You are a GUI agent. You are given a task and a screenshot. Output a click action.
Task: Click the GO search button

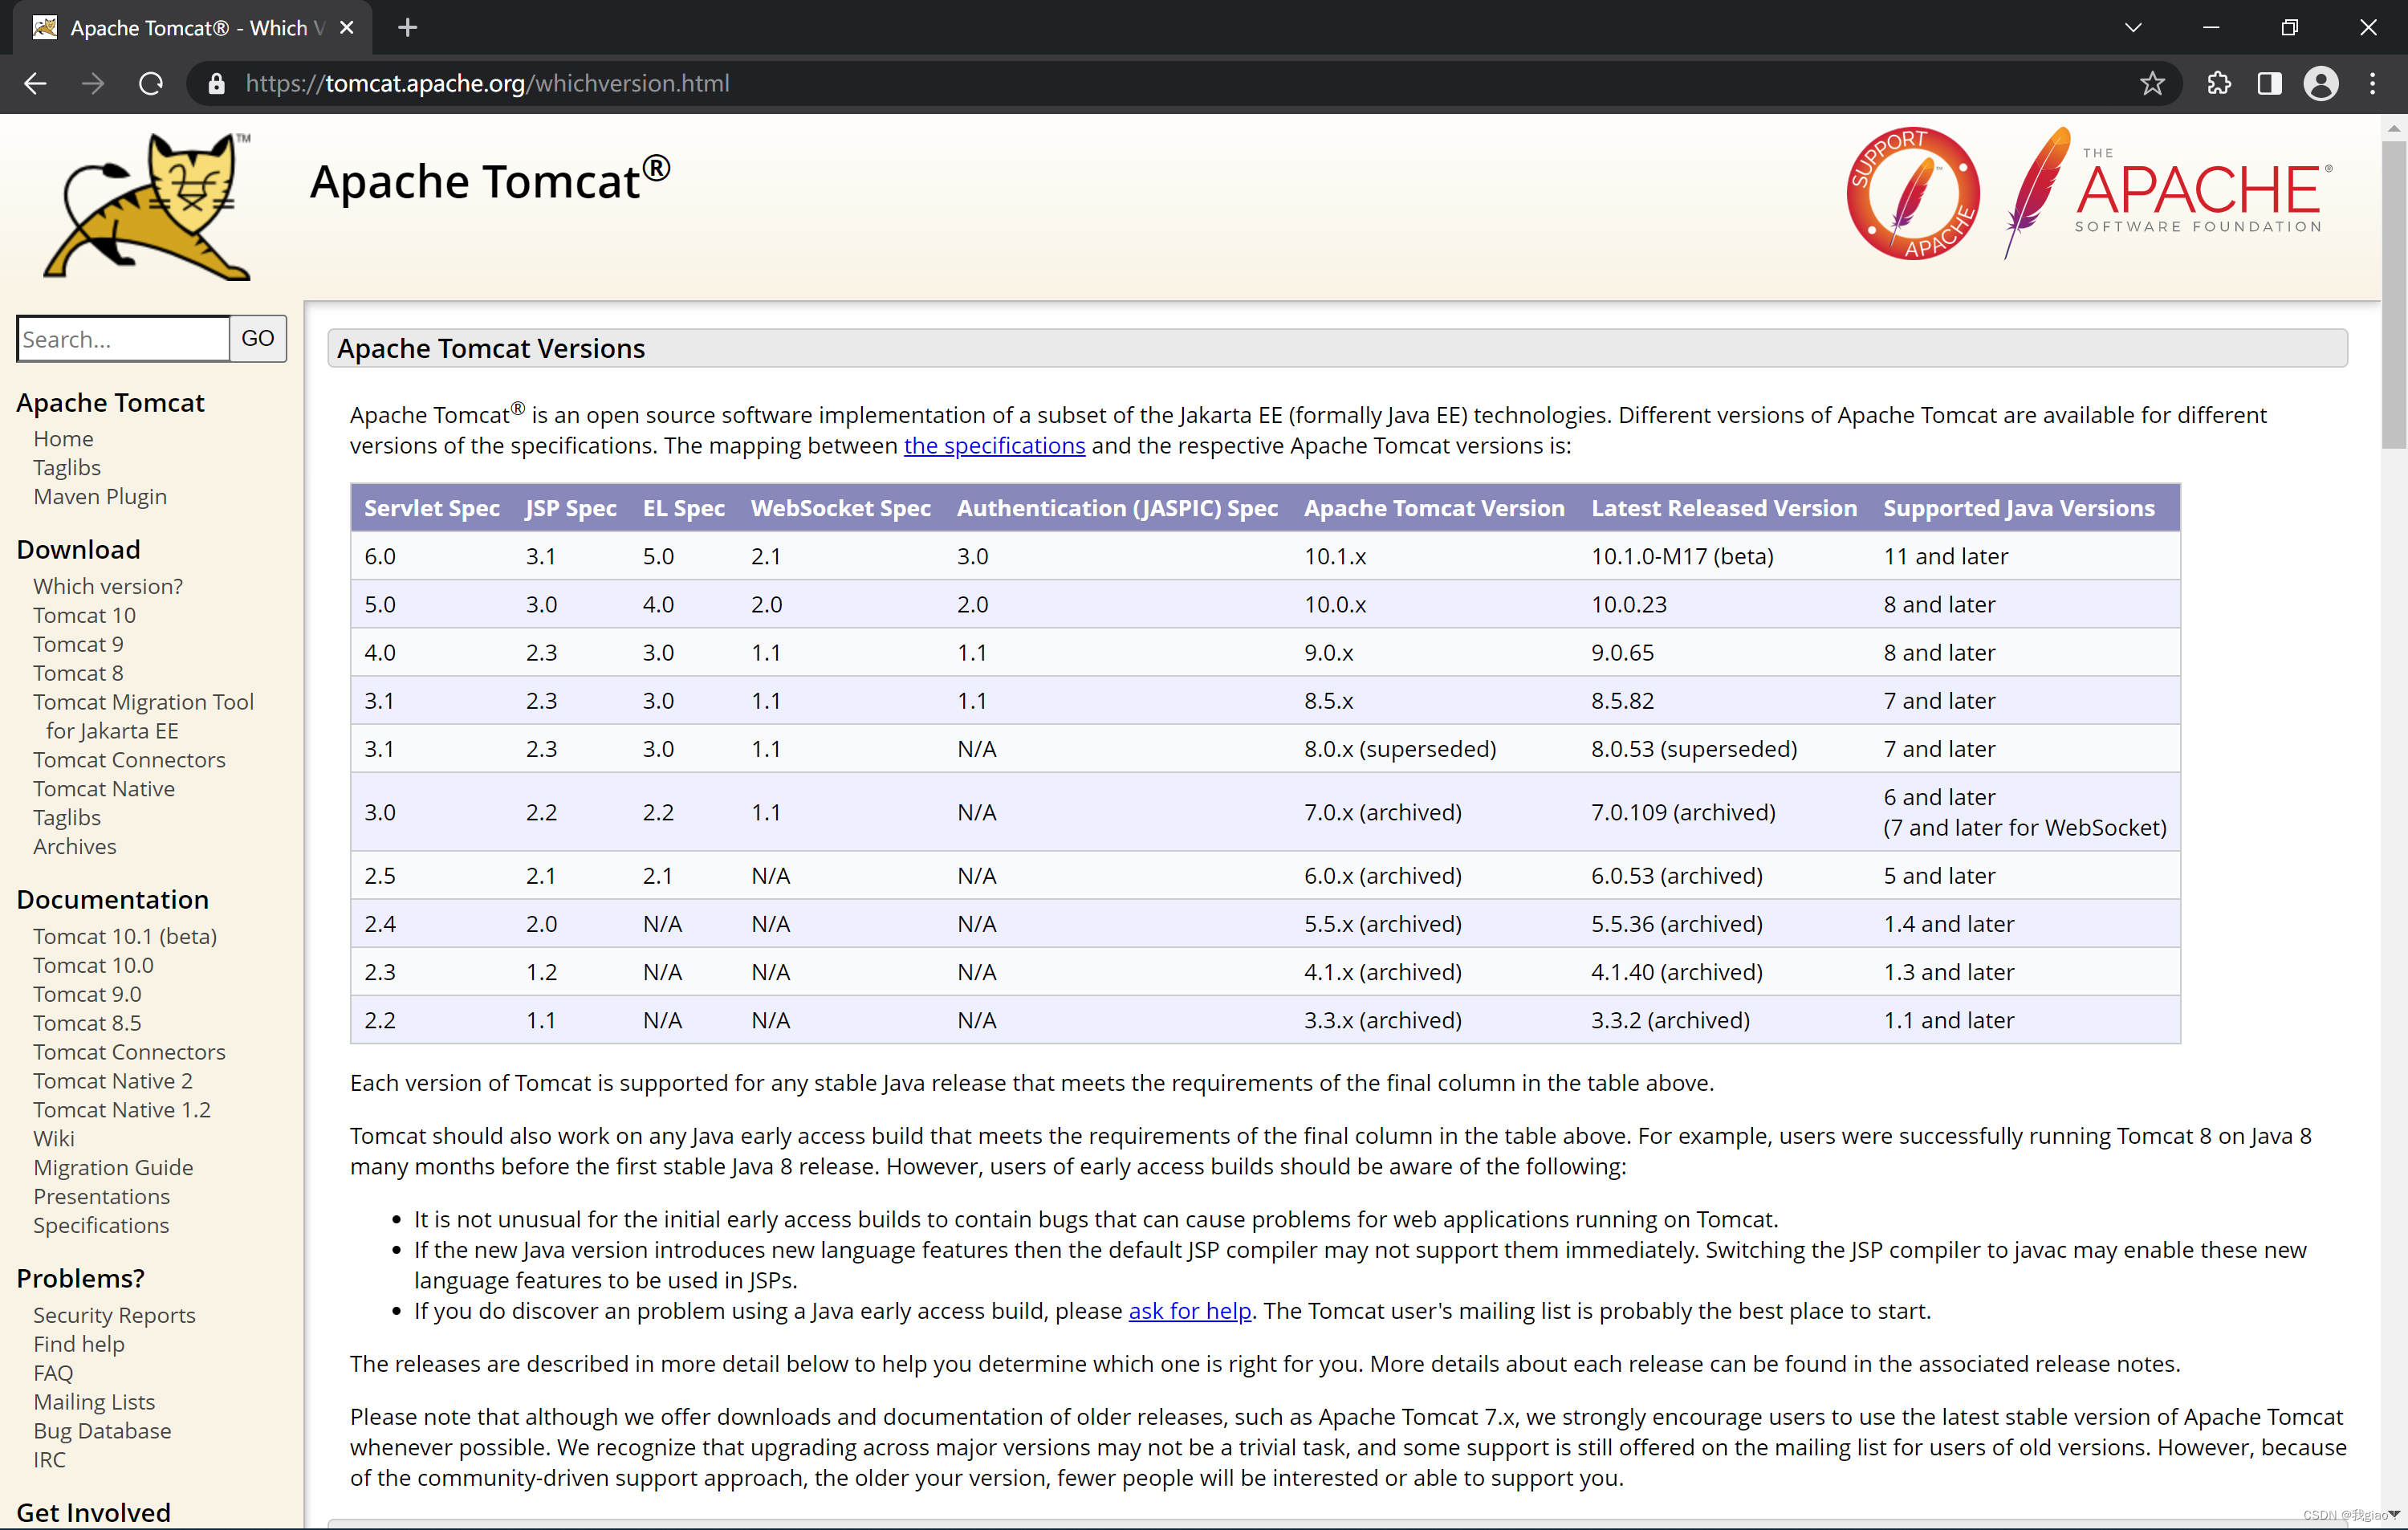click(x=258, y=339)
